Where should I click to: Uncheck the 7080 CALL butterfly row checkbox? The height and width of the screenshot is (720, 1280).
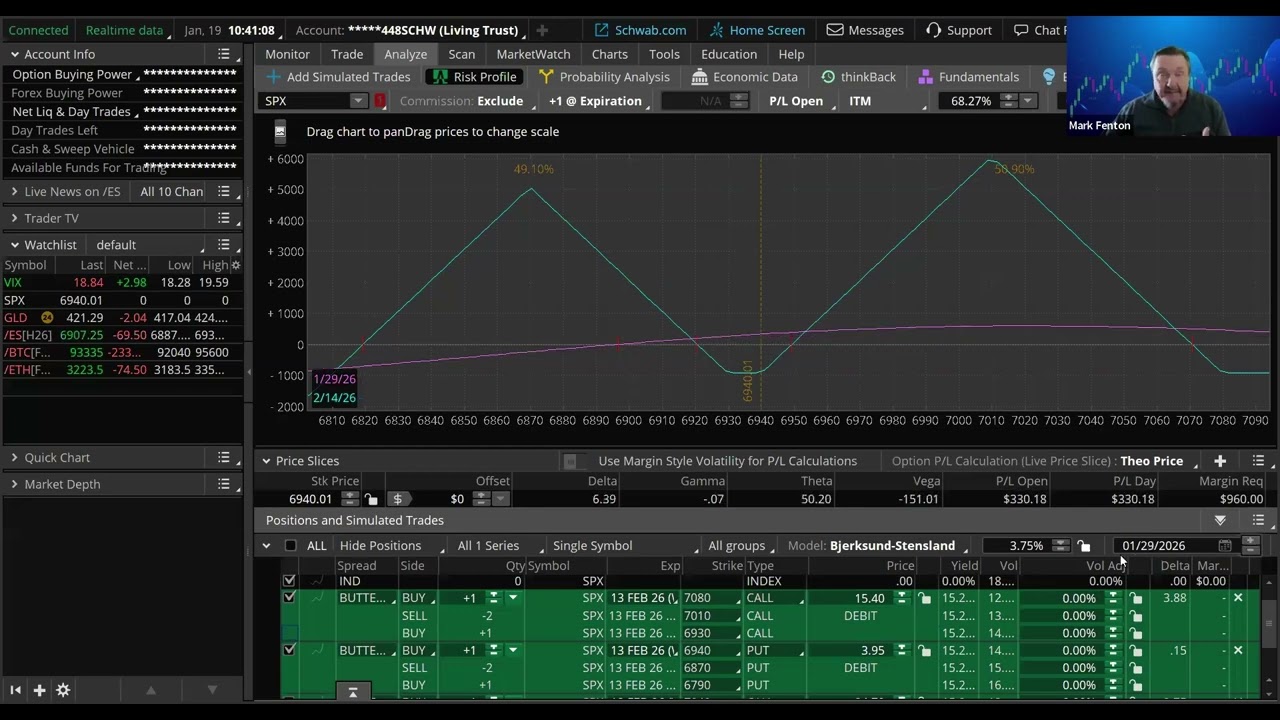coord(289,598)
